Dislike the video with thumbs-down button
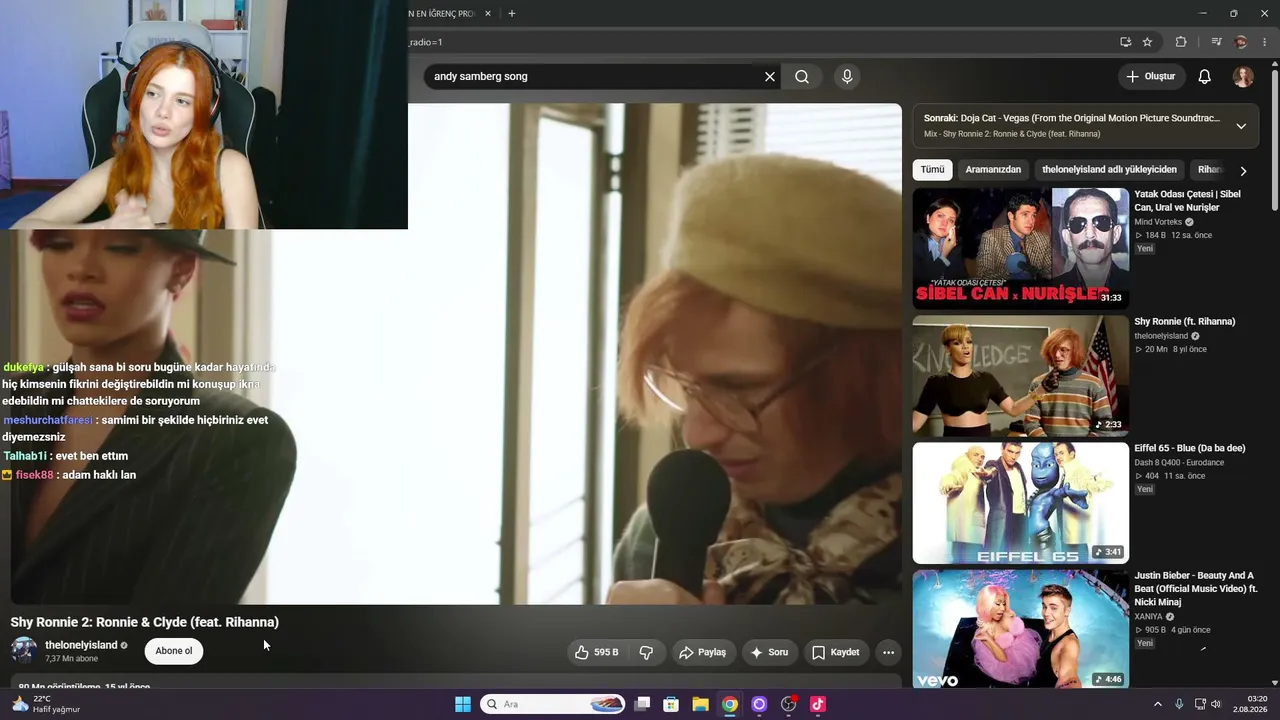The height and width of the screenshot is (720, 1280). [646, 652]
